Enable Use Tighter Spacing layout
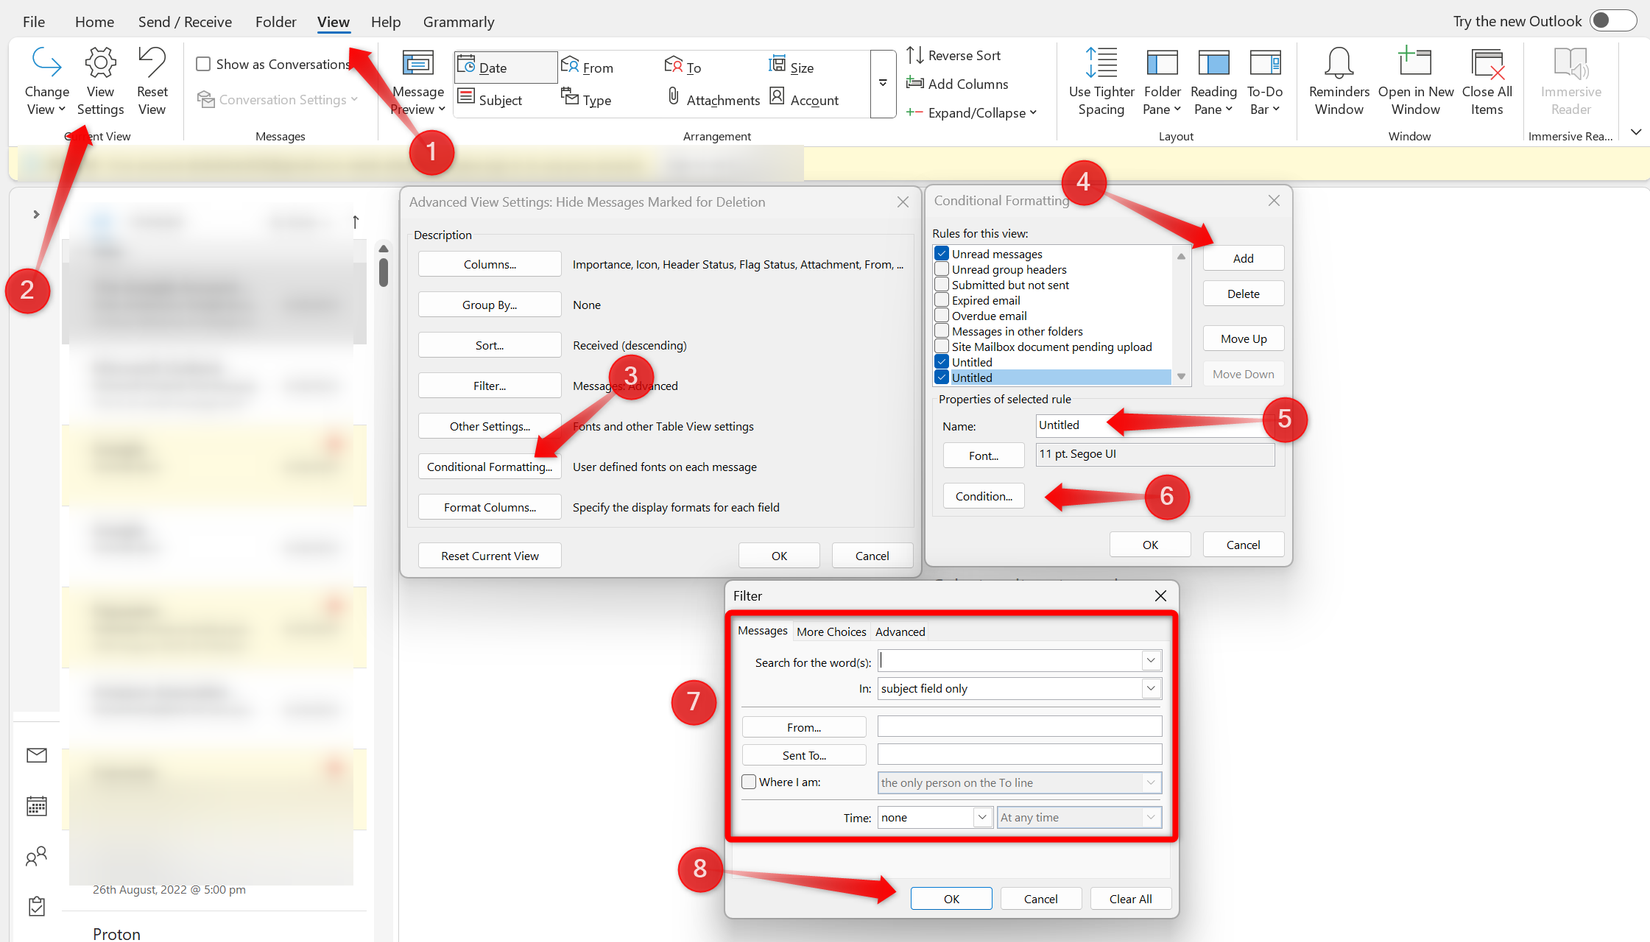The image size is (1650, 942). coord(1100,80)
